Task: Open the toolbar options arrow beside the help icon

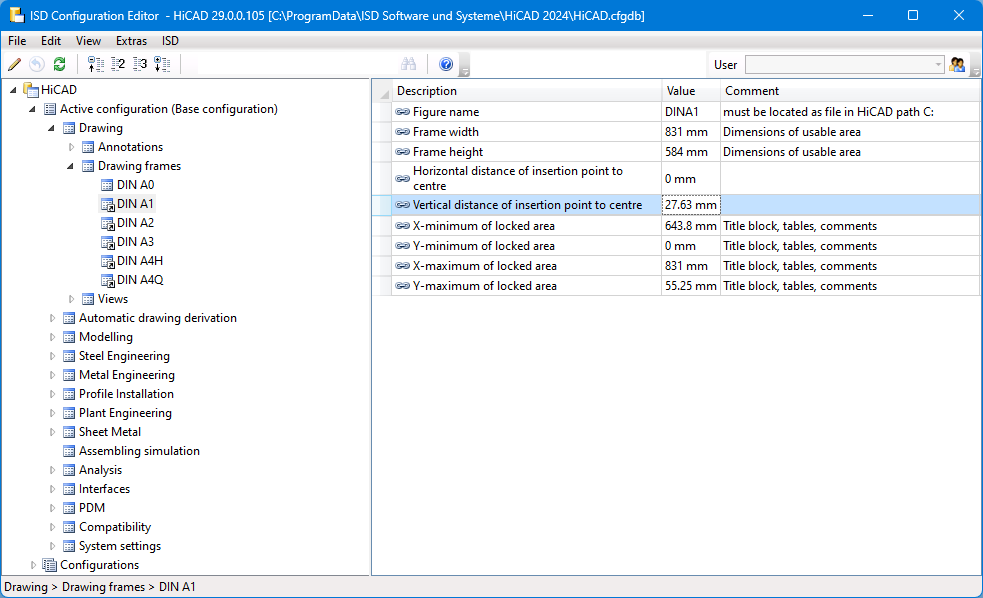Action: (465, 65)
